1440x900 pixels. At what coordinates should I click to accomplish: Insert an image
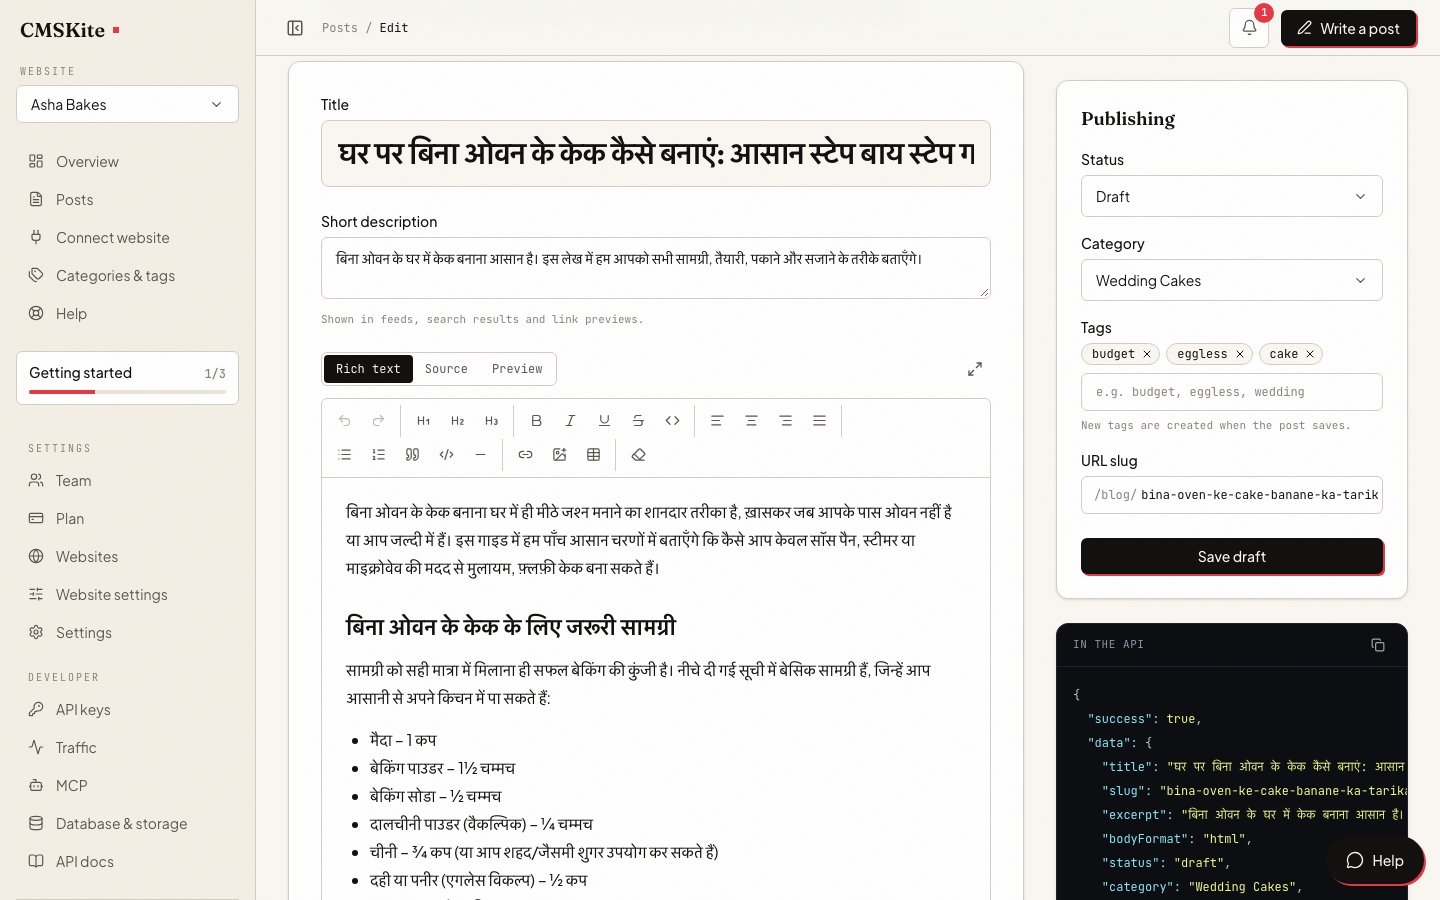[x=560, y=455]
